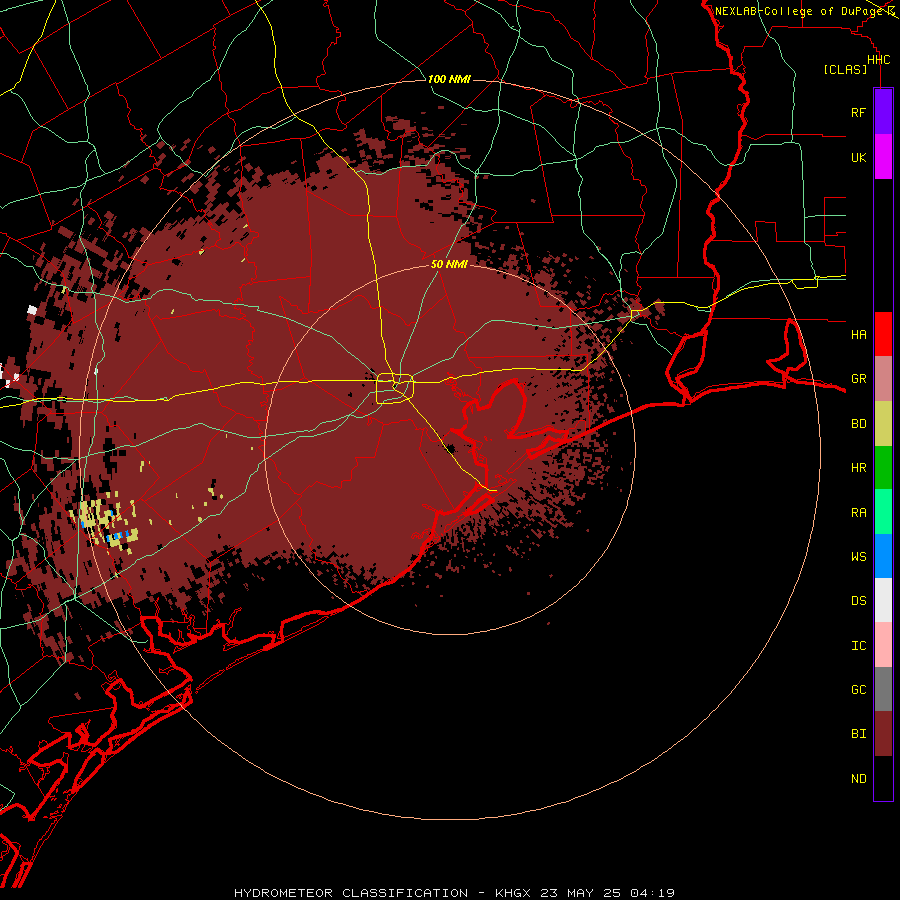The height and width of the screenshot is (900, 900).
Task: Click the HA red legend swatch
Action: 883,334
